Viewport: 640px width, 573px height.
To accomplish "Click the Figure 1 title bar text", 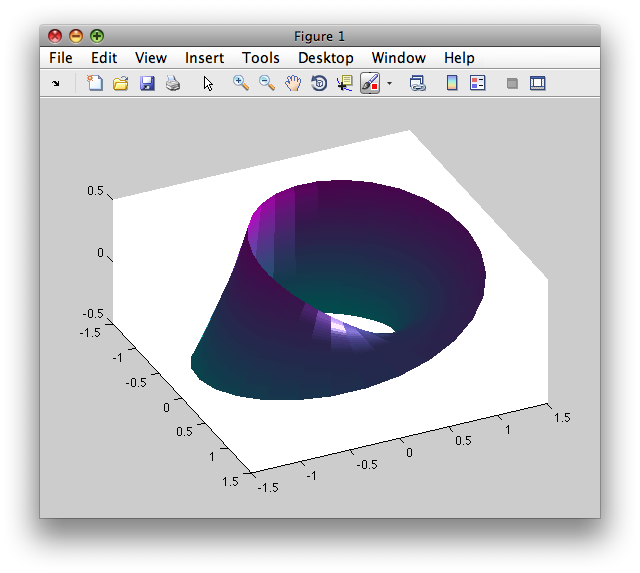I will (x=320, y=36).
